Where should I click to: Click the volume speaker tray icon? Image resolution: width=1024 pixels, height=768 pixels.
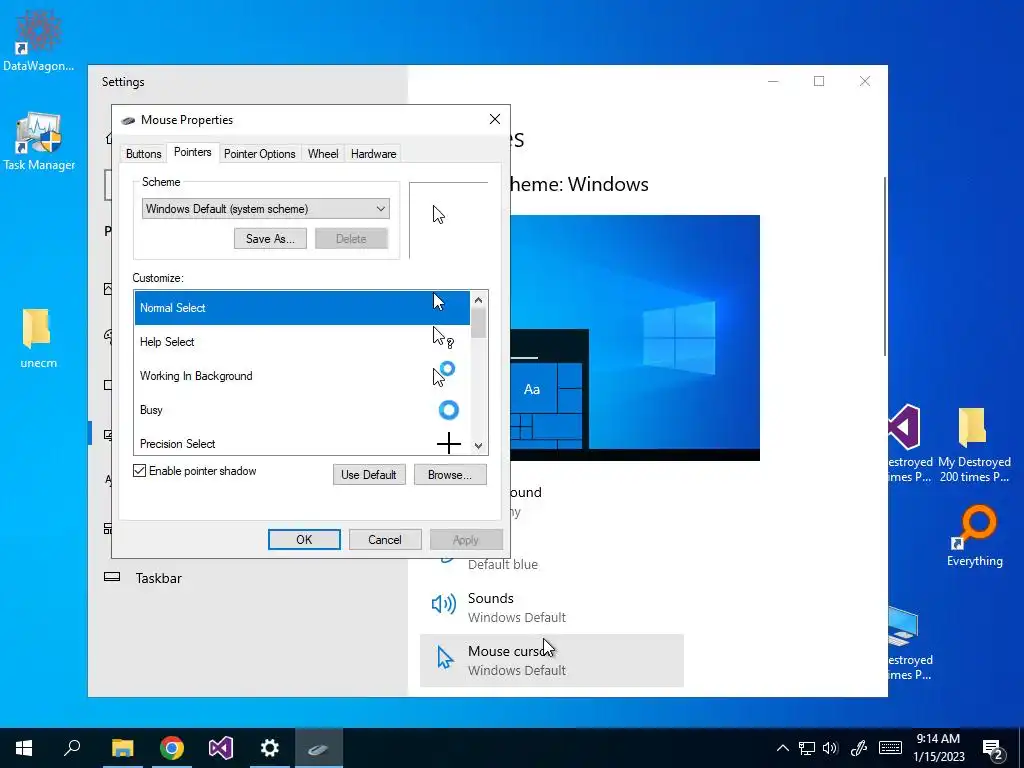tap(831, 748)
